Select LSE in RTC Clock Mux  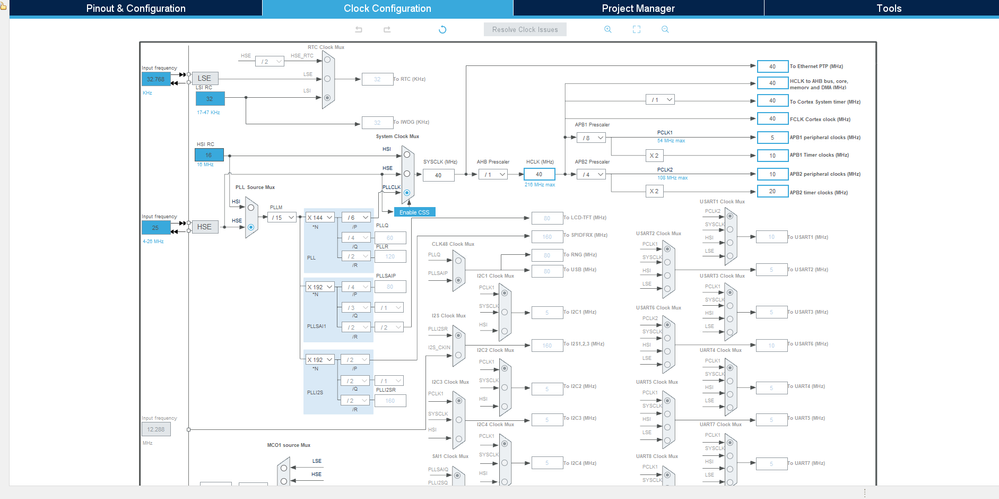(327, 79)
